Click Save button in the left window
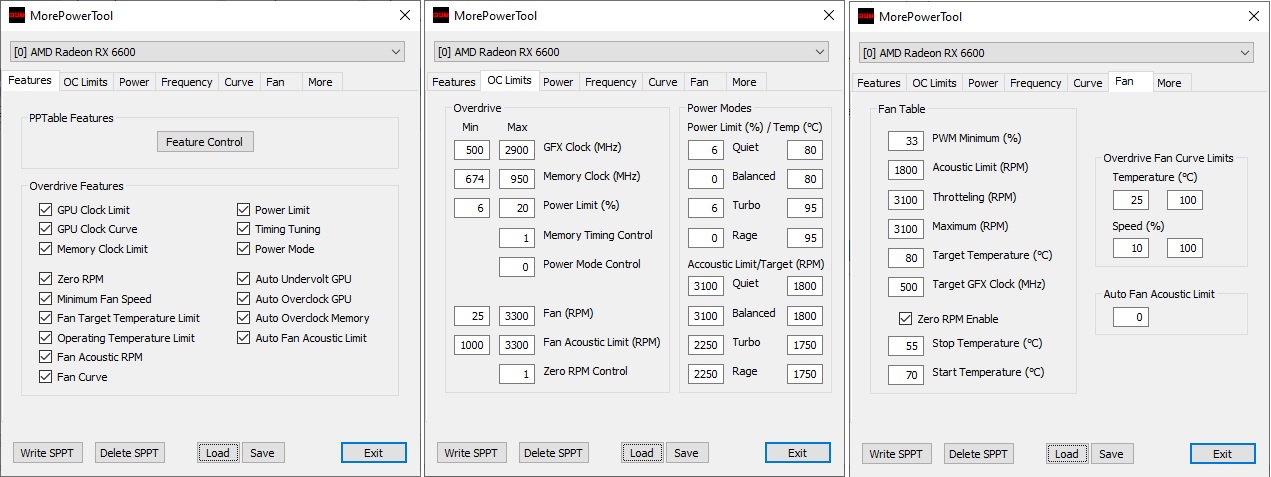Image resolution: width=1271 pixels, height=477 pixels. tap(262, 453)
